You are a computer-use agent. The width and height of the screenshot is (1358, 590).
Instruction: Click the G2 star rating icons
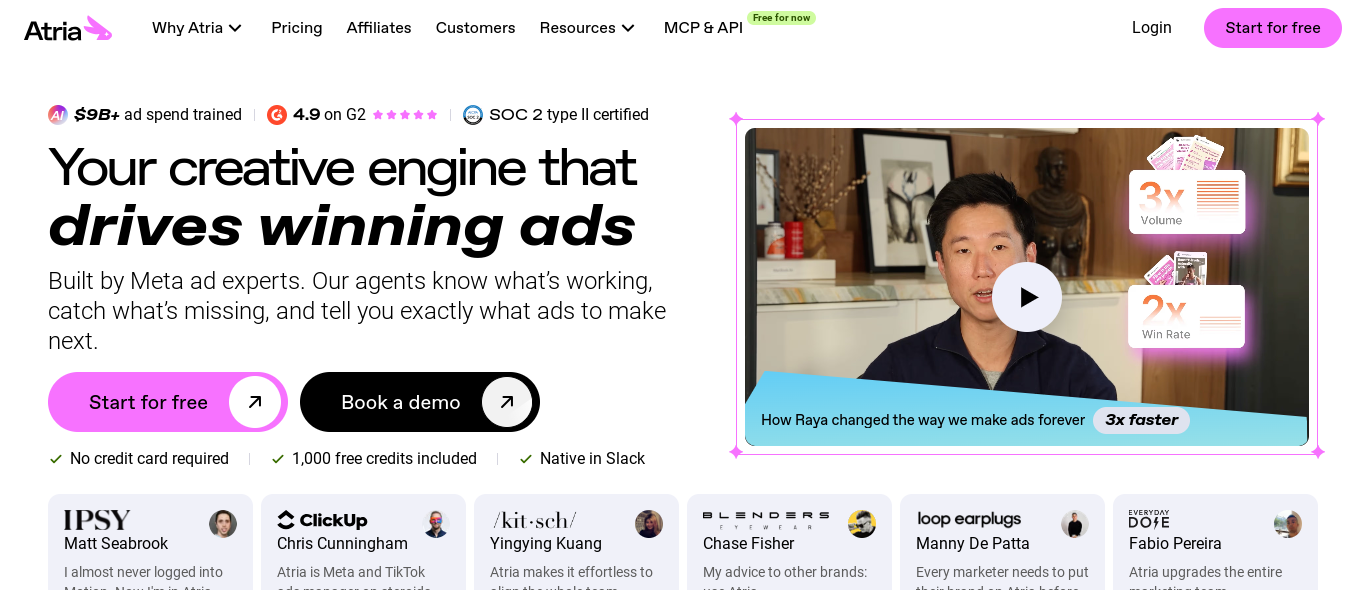click(x=405, y=115)
